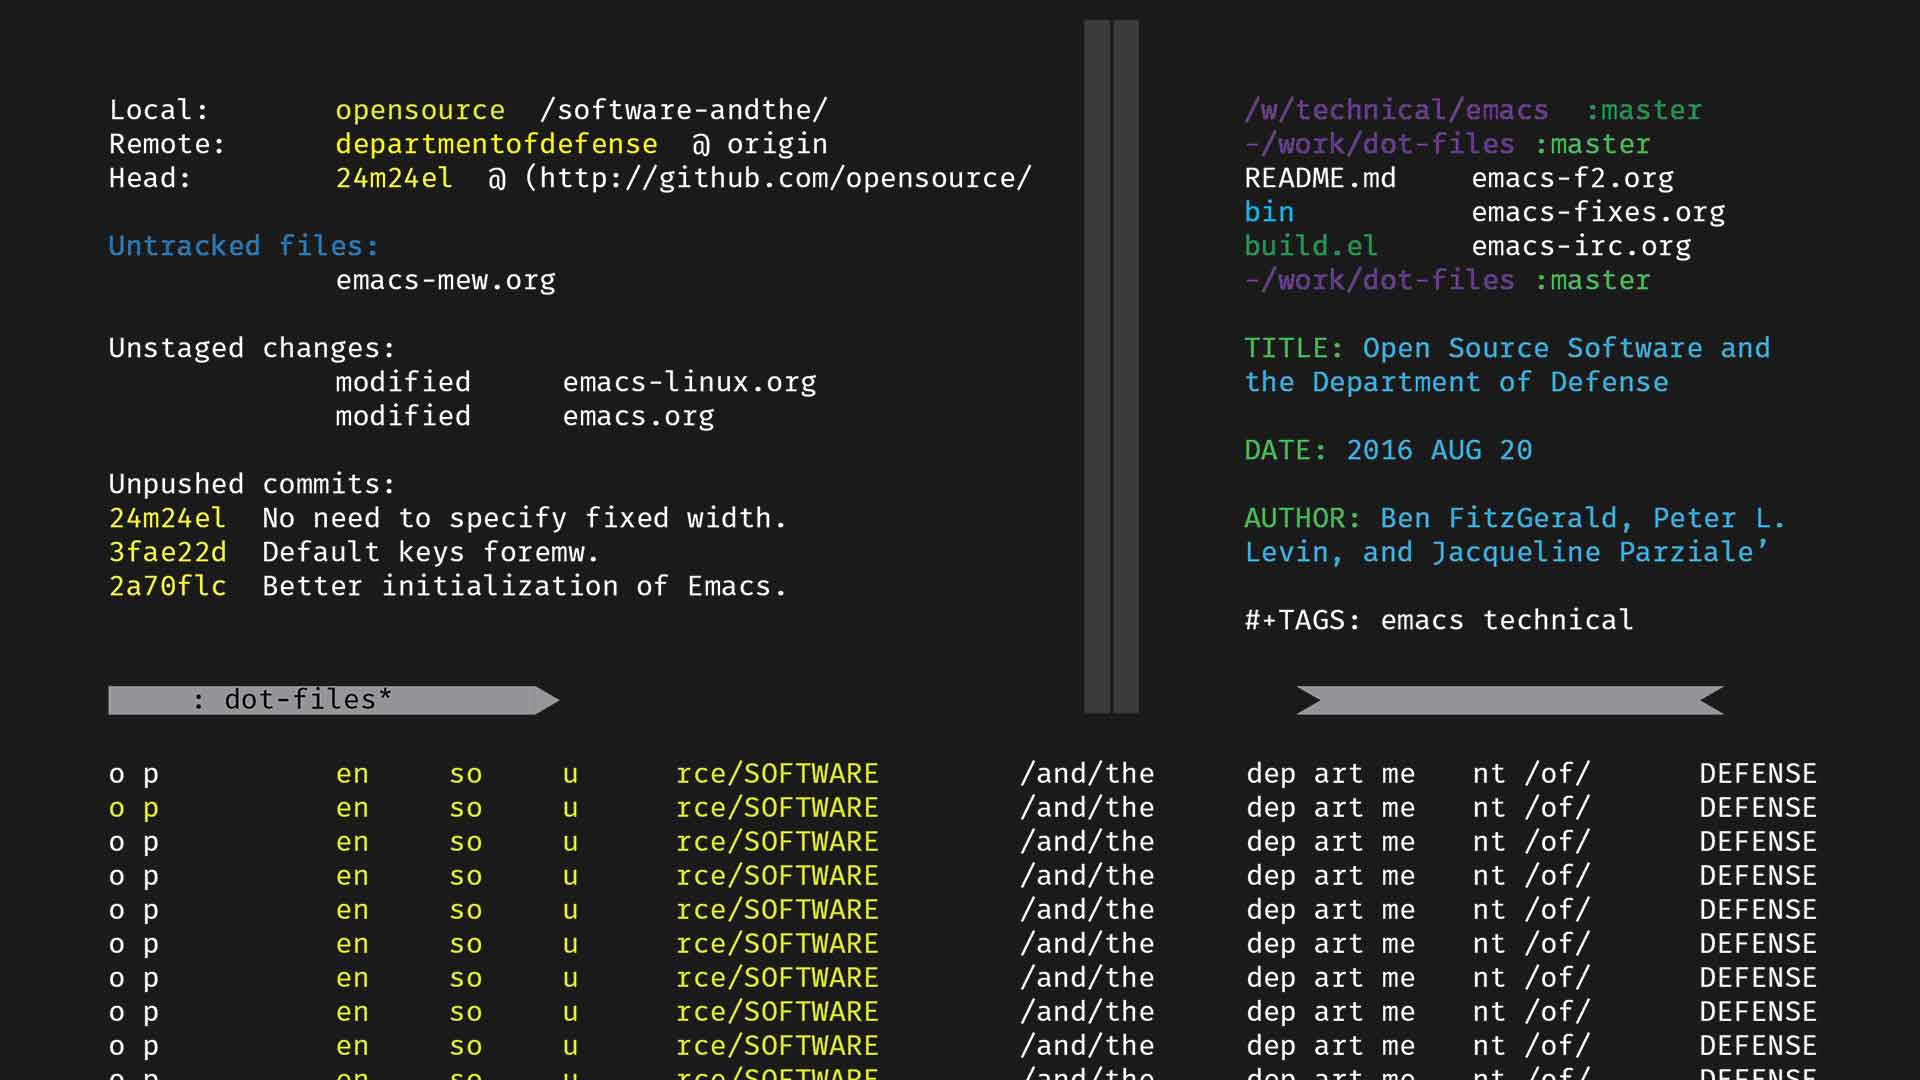Open build.el file entry
This screenshot has width=1920, height=1080.
(1311, 246)
